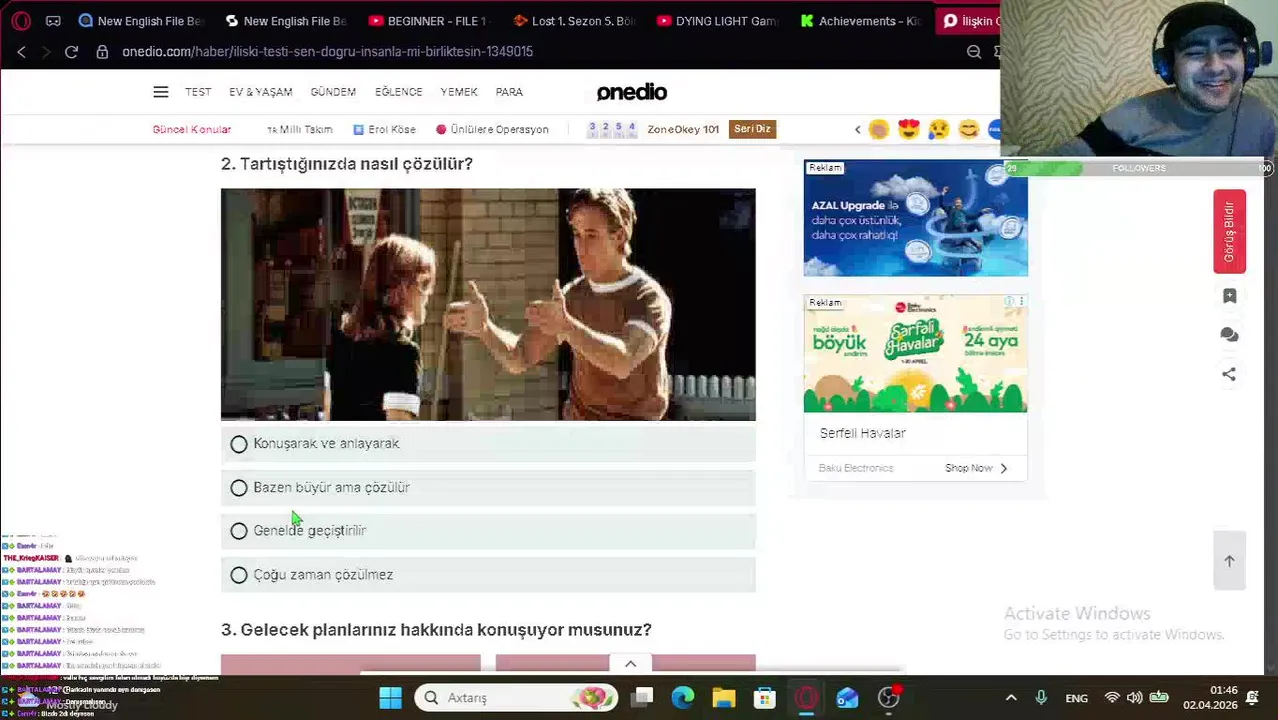
Task: Open OBS Studio from the taskbar
Action: pos(888,697)
